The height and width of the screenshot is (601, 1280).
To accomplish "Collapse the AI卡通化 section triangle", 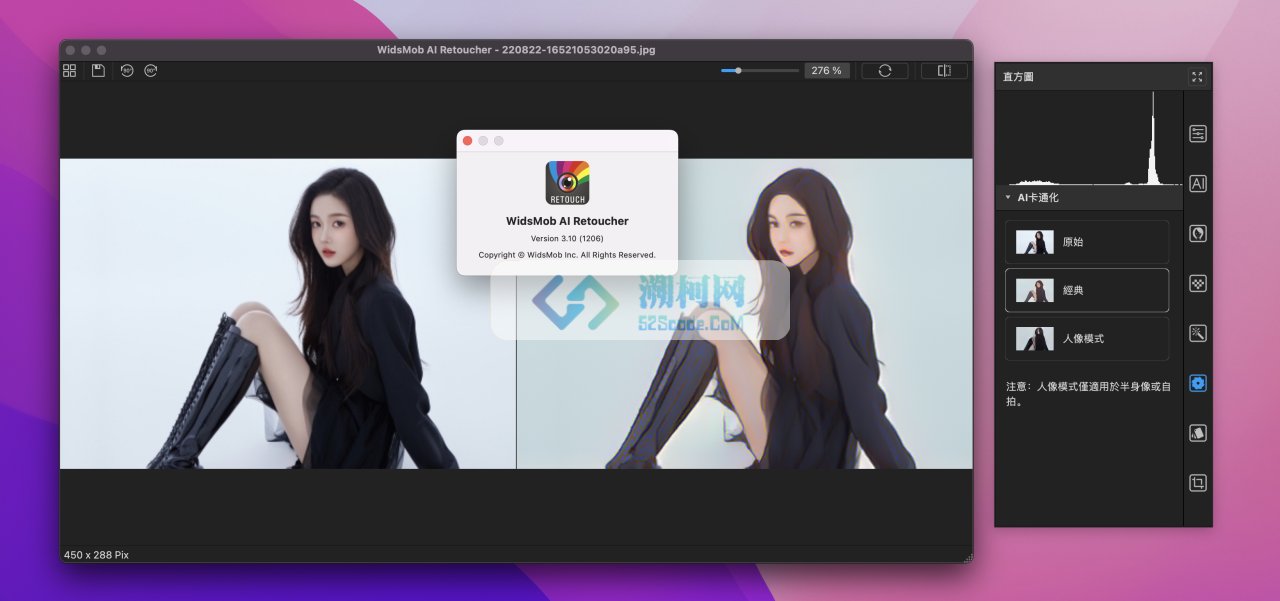I will tap(1008, 198).
